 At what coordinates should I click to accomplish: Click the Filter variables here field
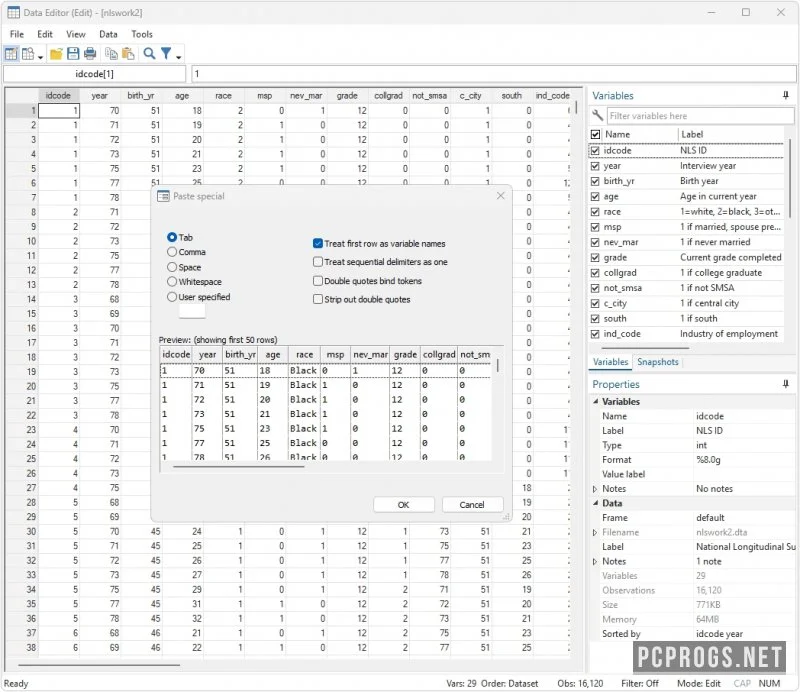(x=701, y=116)
